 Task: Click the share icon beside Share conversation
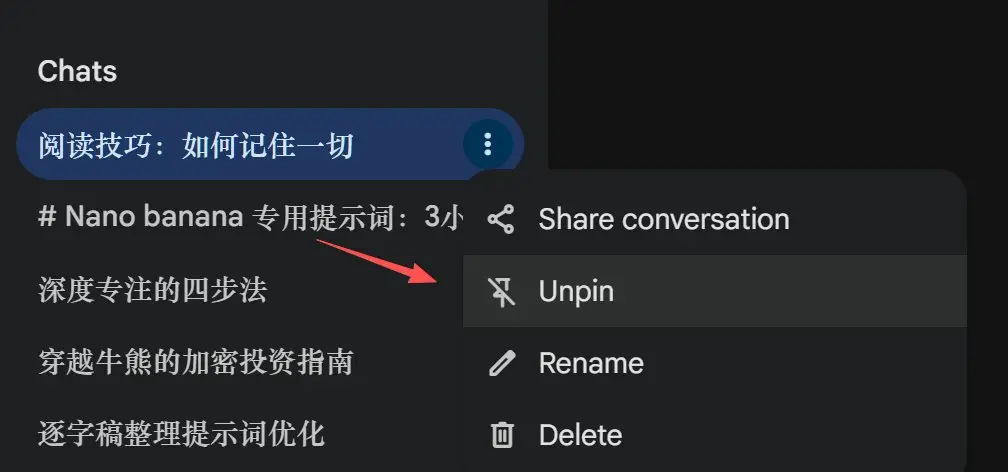tap(501, 219)
